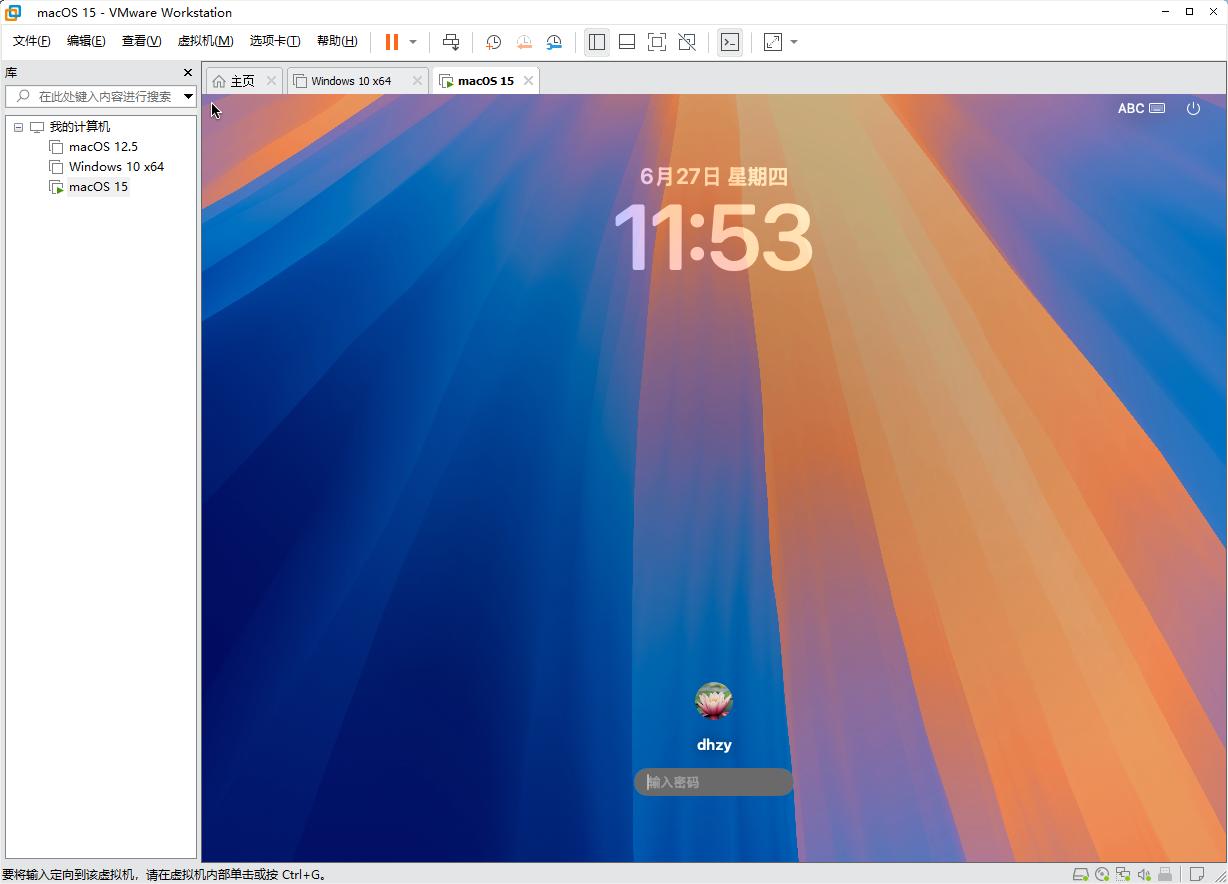This screenshot has width=1228, height=884.
Task: Click the macOS power button icon
Action: click(1193, 108)
